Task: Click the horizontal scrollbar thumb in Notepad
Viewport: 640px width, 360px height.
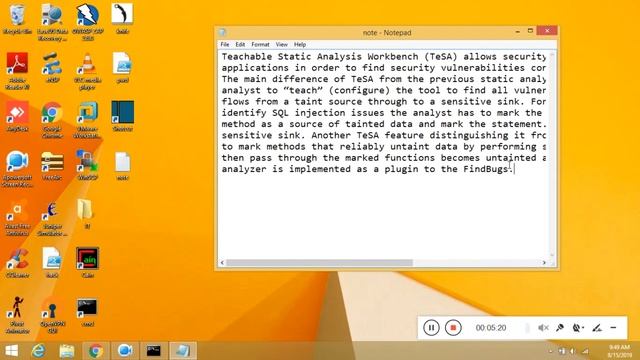Action: click(319, 263)
